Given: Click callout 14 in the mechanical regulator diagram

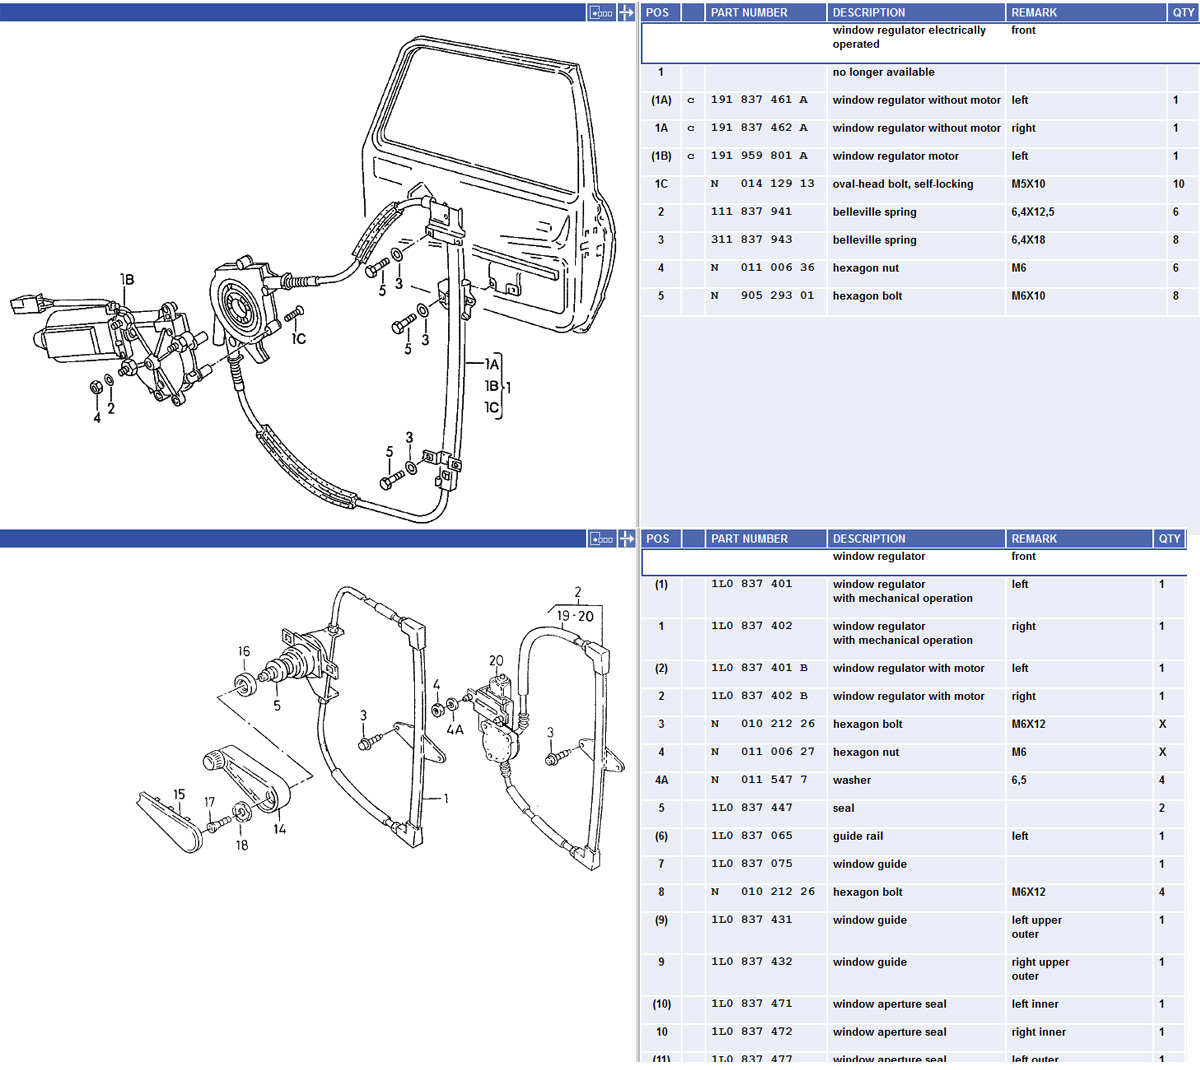Looking at the screenshot, I should click(x=280, y=829).
